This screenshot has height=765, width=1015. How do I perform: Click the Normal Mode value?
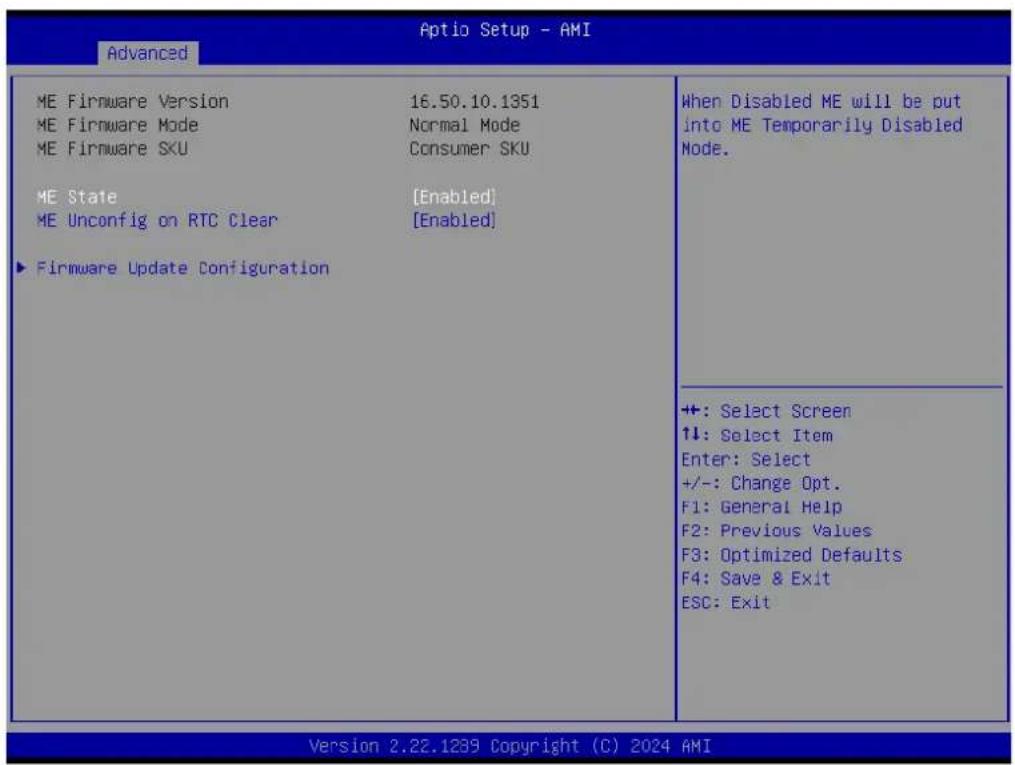point(465,125)
